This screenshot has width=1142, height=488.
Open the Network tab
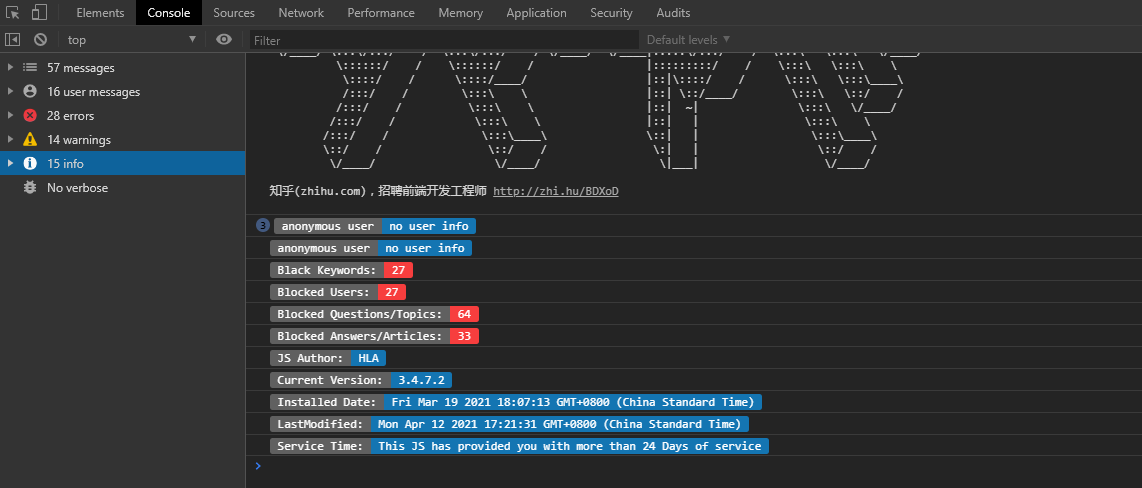click(301, 13)
